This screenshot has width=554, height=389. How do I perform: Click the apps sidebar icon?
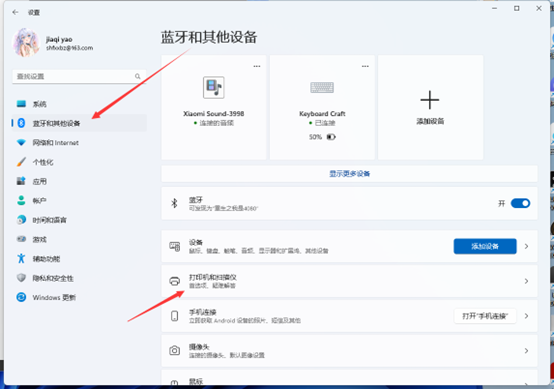[x=21, y=181]
